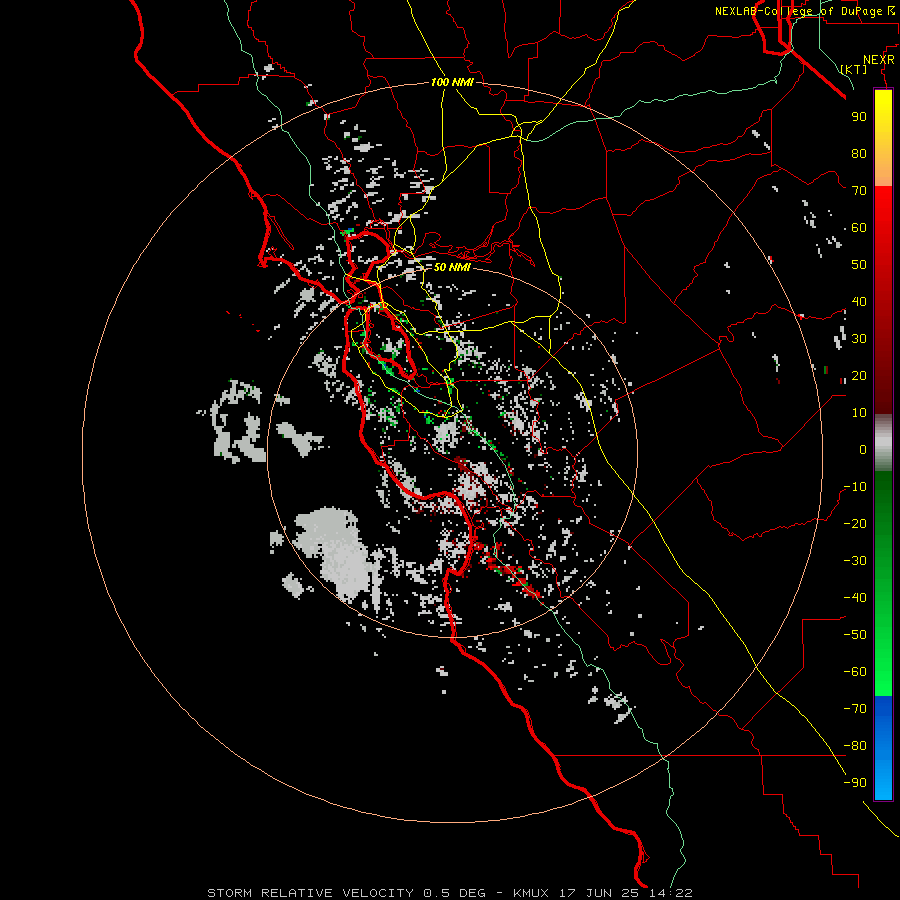This screenshot has height=900, width=900.
Task: Click the "[KT]" units label above the scale
Action: [x=854, y=69]
